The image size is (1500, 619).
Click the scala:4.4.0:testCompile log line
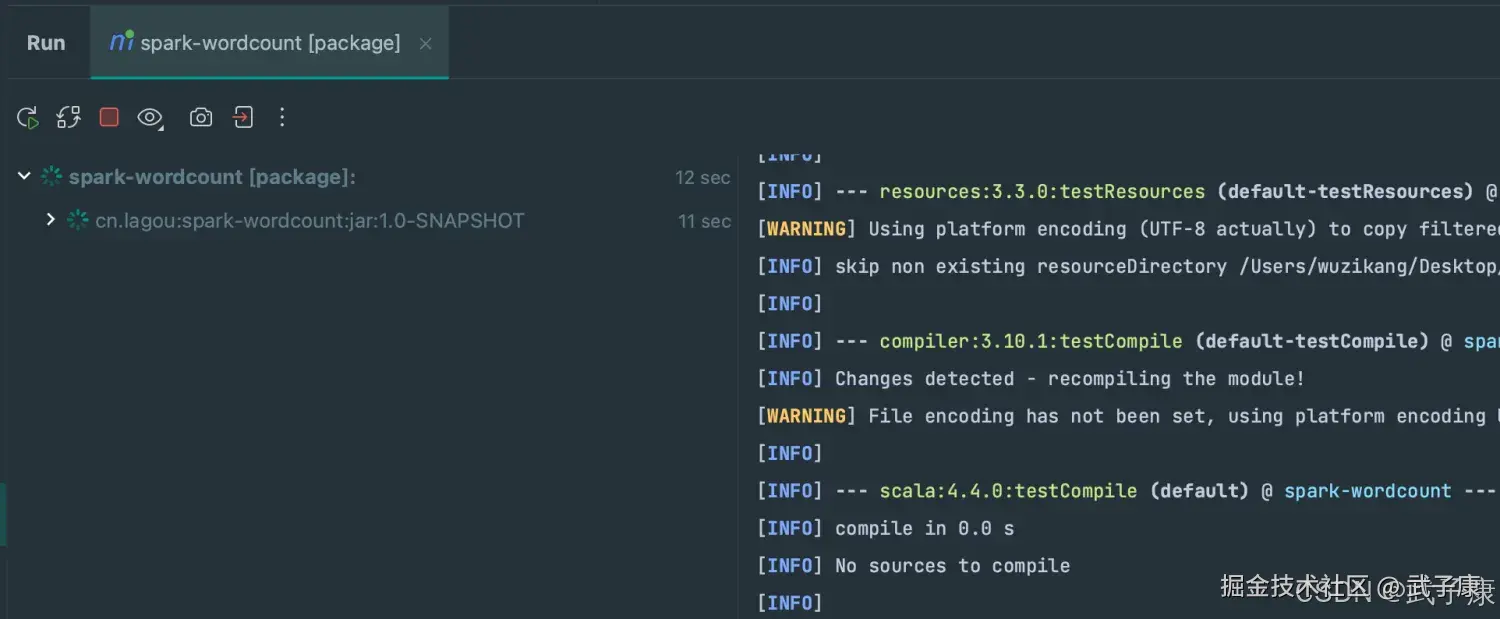1128,491
